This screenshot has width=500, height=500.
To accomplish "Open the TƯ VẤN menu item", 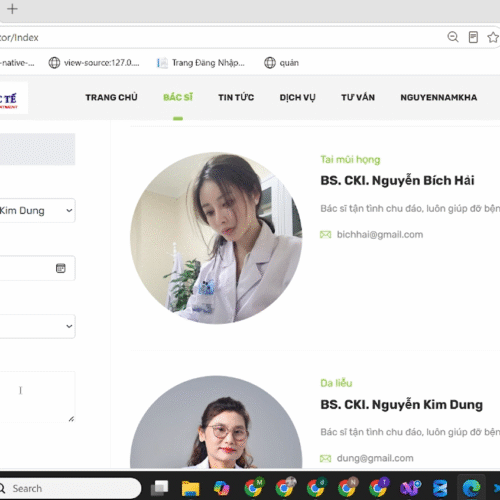I will [358, 97].
